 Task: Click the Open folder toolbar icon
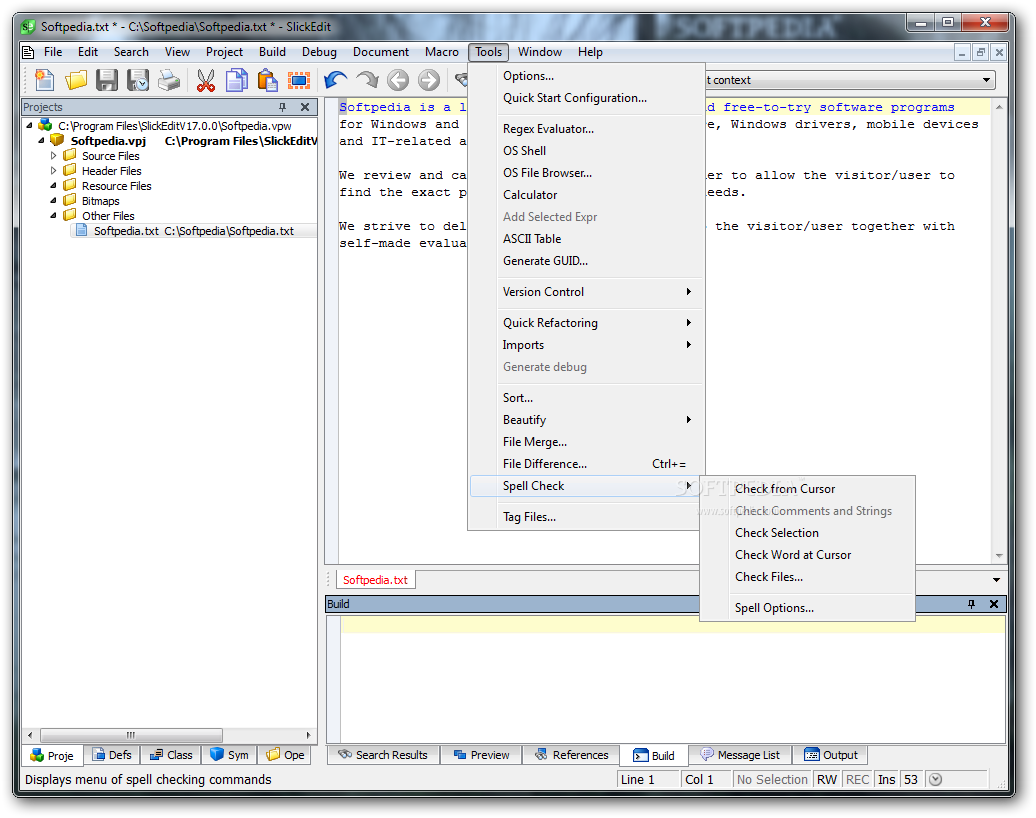[x=76, y=80]
